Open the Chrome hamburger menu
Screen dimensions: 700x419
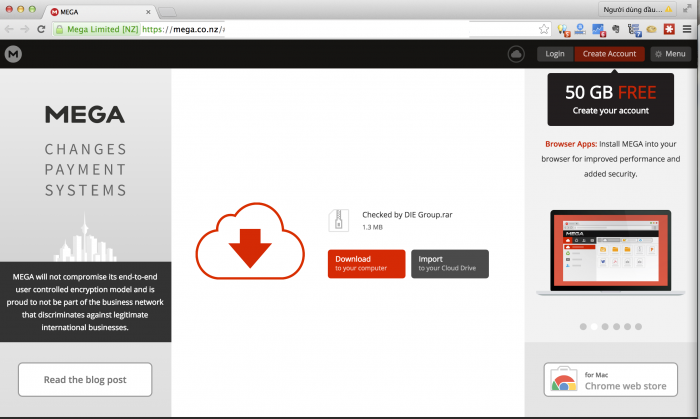(688, 29)
